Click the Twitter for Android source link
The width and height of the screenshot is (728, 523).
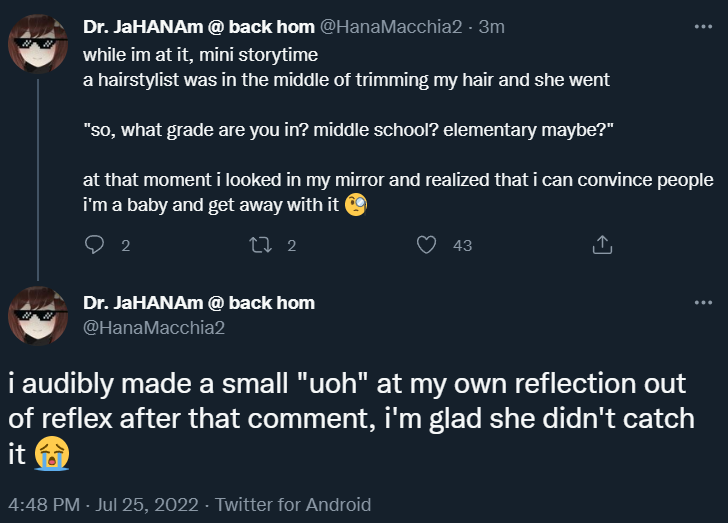pyautogui.click(x=293, y=504)
